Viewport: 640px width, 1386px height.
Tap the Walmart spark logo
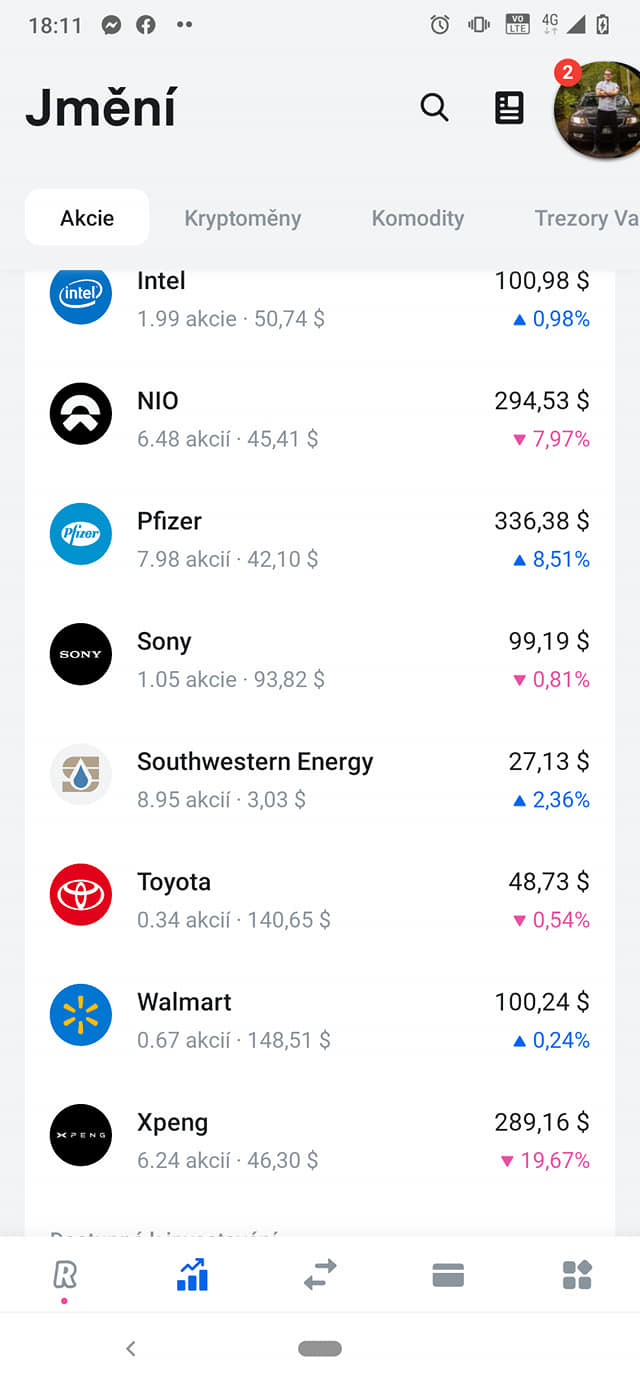tap(81, 1015)
